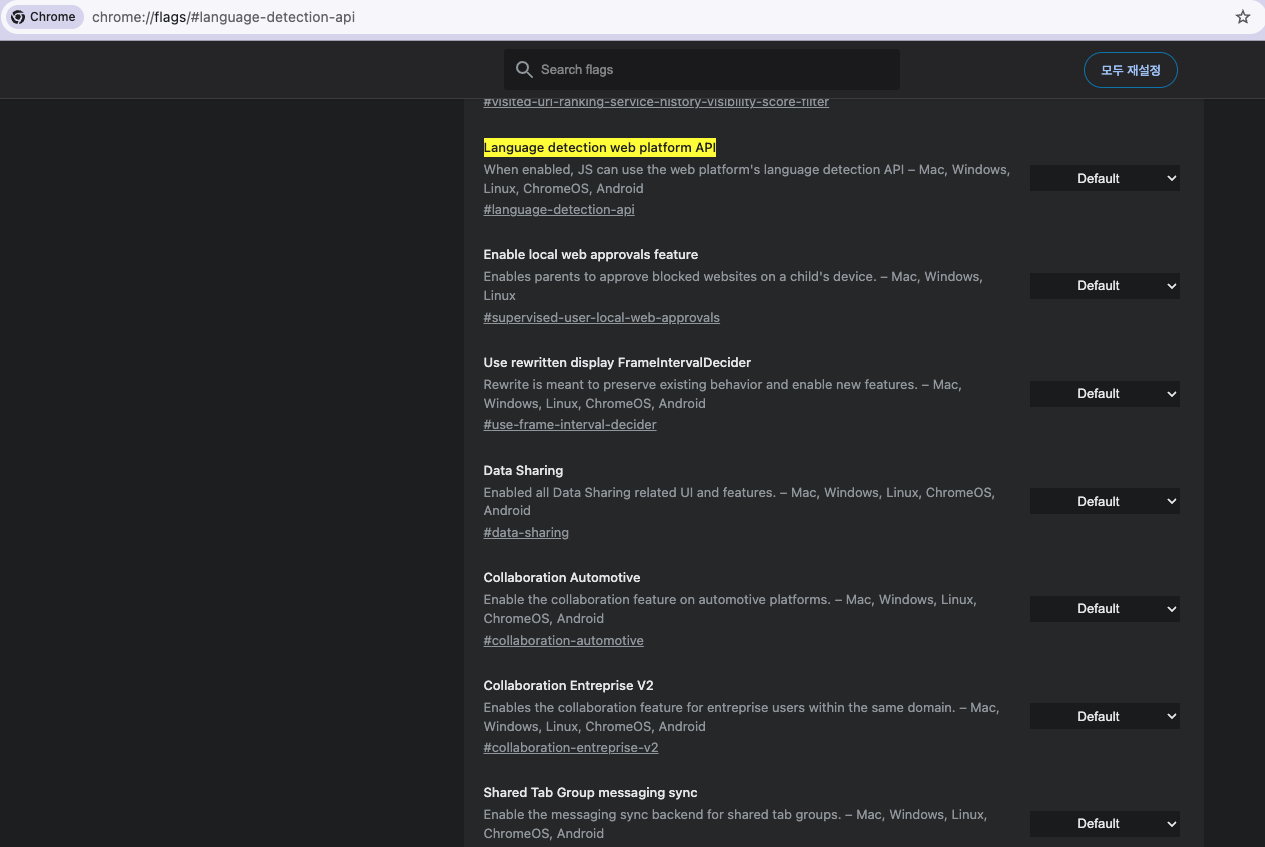Click description 'Enabled all Data Sharing related UI'
The width and height of the screenshot is (1265, 847).
[x=739, y=502]
